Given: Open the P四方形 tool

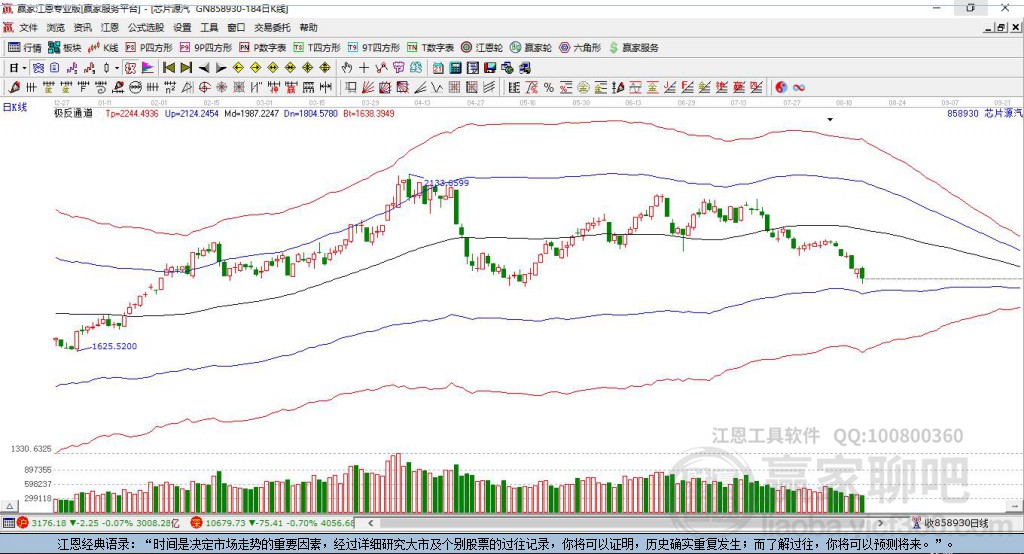Looking at the screenshot, I should pyautogui.click(x=149, y=48).
